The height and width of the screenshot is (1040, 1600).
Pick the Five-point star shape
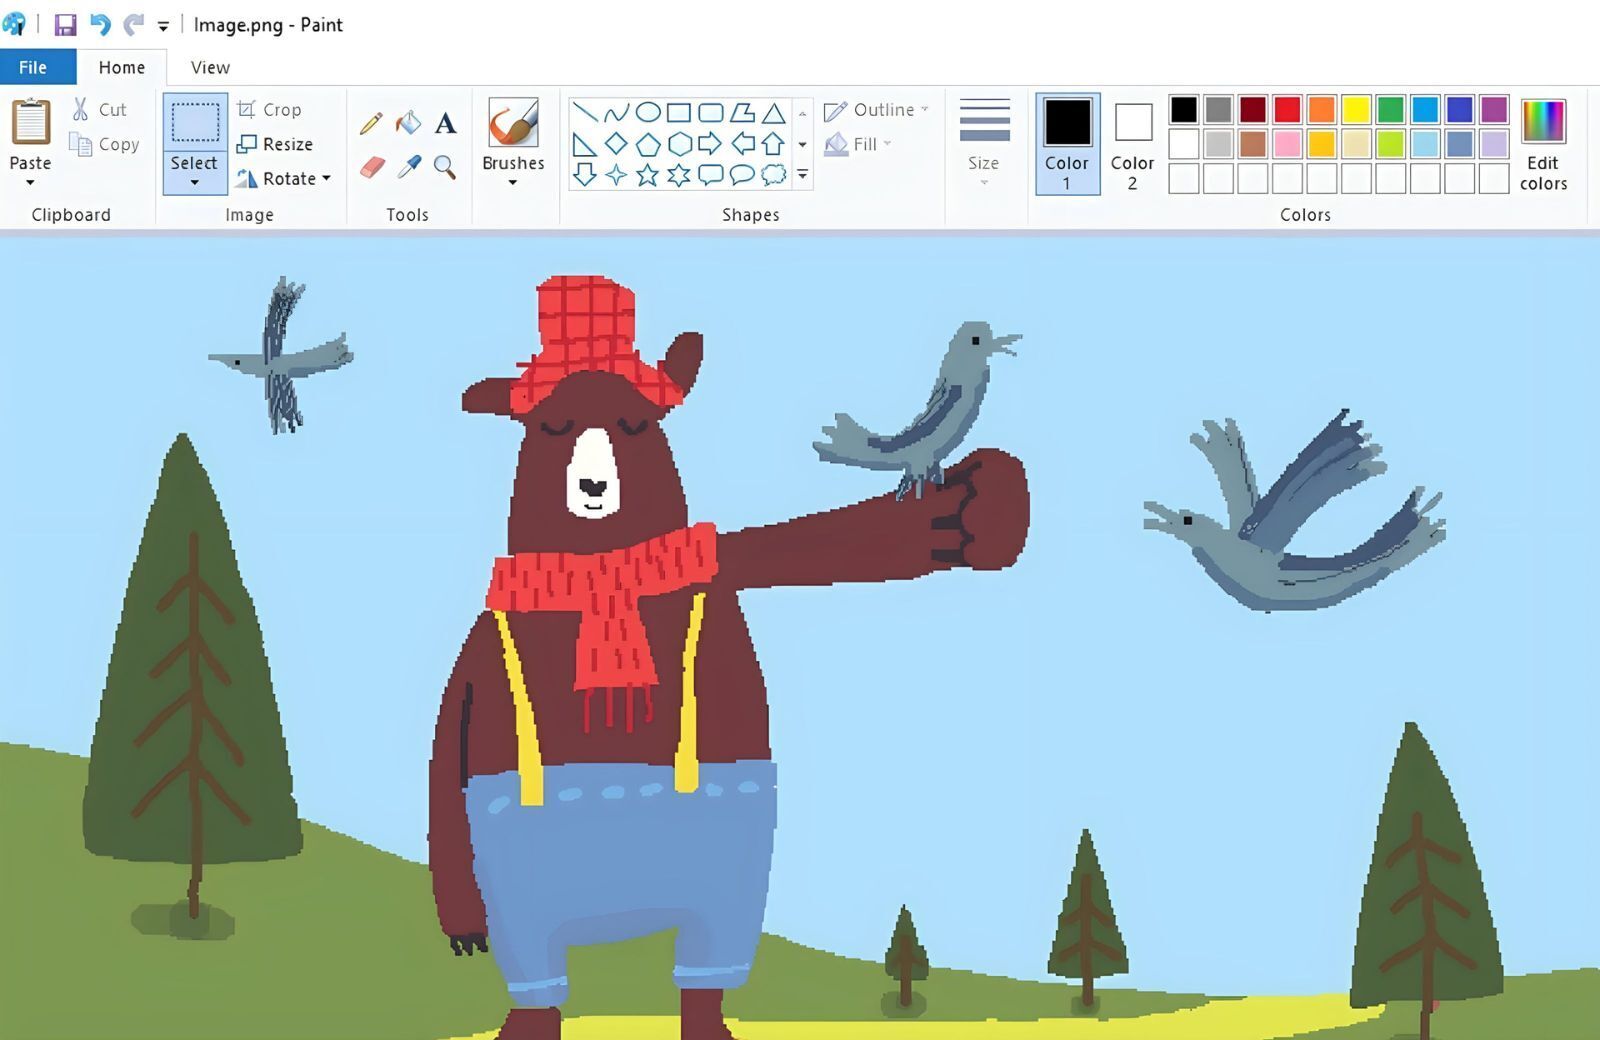click(x=648, y=175)
